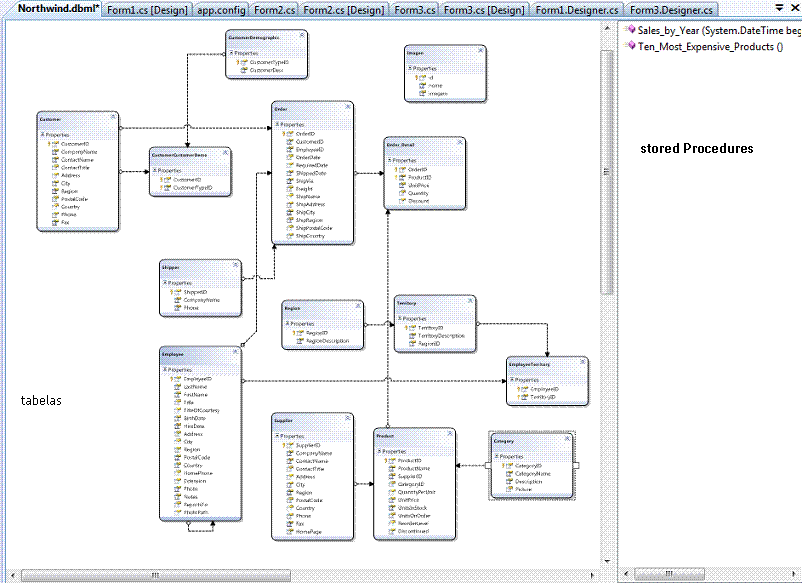The width and height of the screenshot is (802, 583).
Task: Open the document tab list dropdown arrow
Action: click(x=779, y=8)
